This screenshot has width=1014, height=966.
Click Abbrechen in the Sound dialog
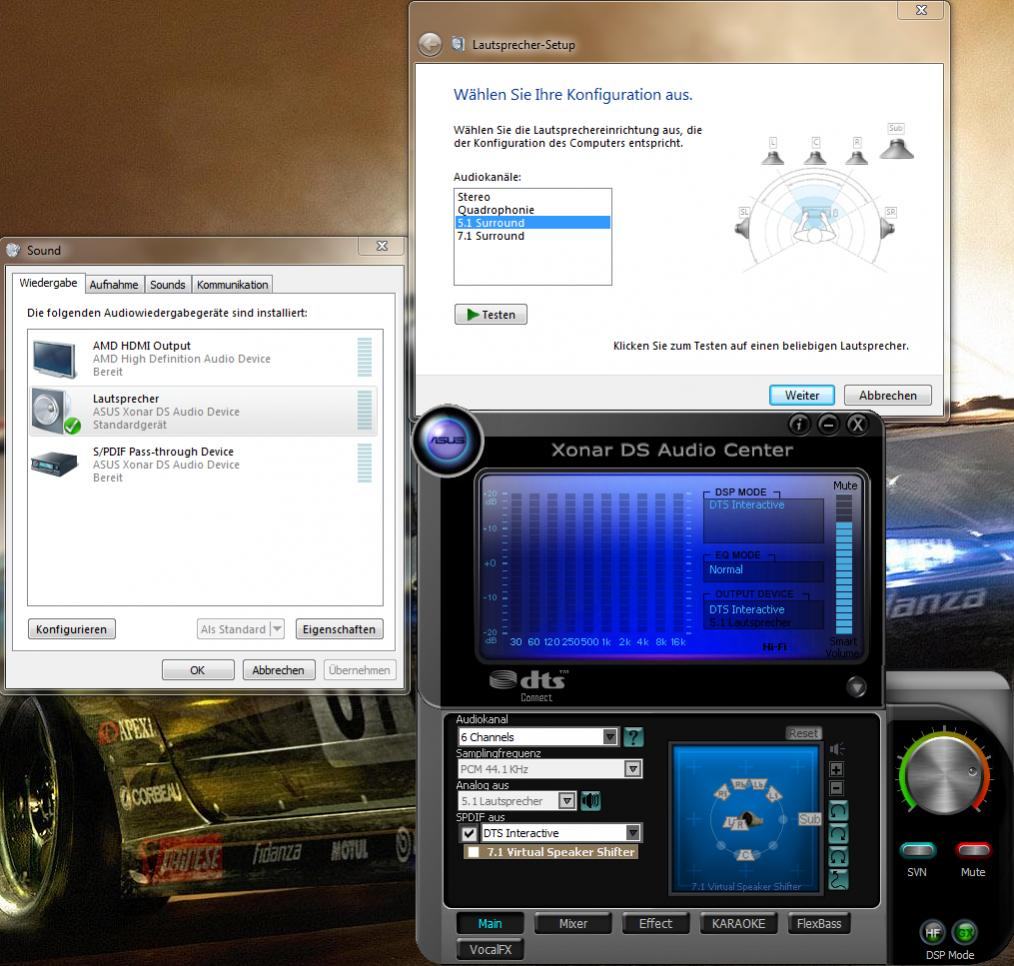pos(278,670)
